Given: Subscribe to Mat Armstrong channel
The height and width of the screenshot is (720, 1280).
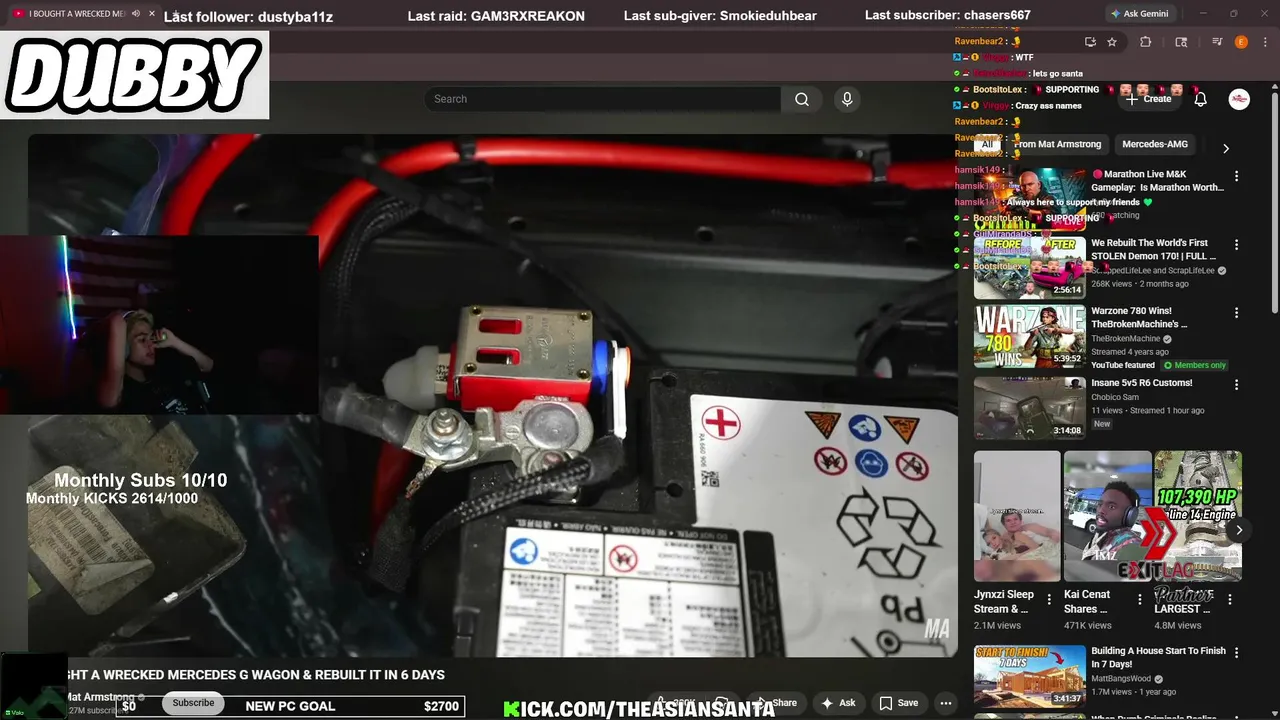Looking at the screenshot, I should 193,703.
